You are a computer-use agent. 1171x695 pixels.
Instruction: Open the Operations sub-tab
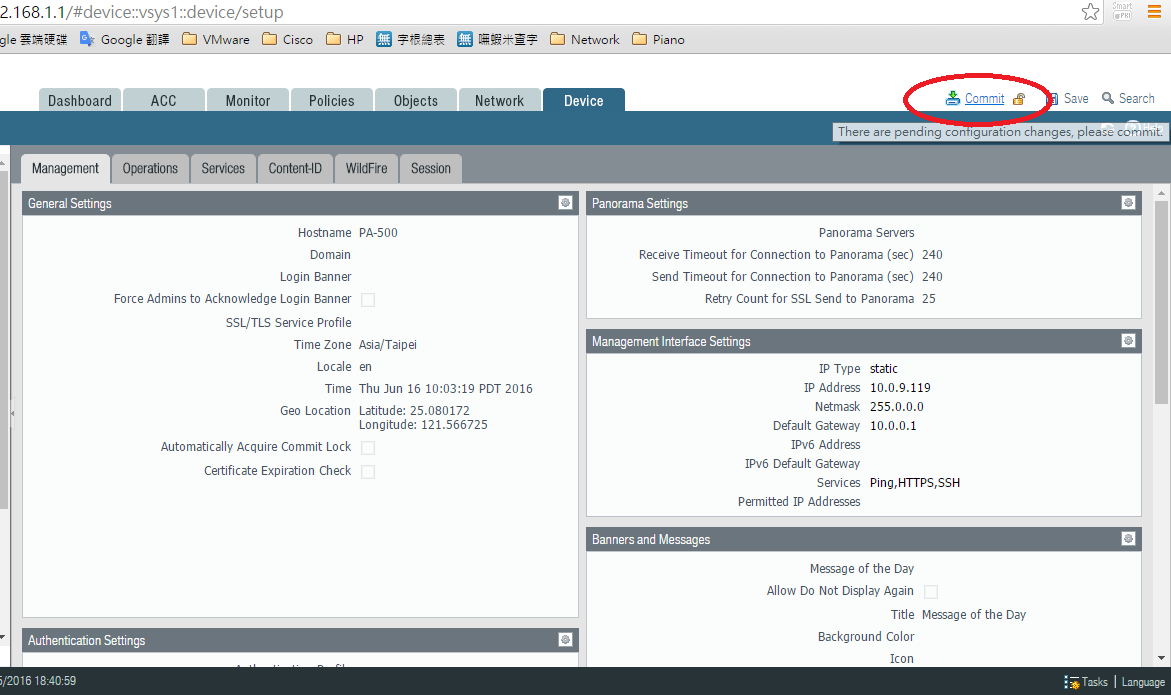point(150,169)
